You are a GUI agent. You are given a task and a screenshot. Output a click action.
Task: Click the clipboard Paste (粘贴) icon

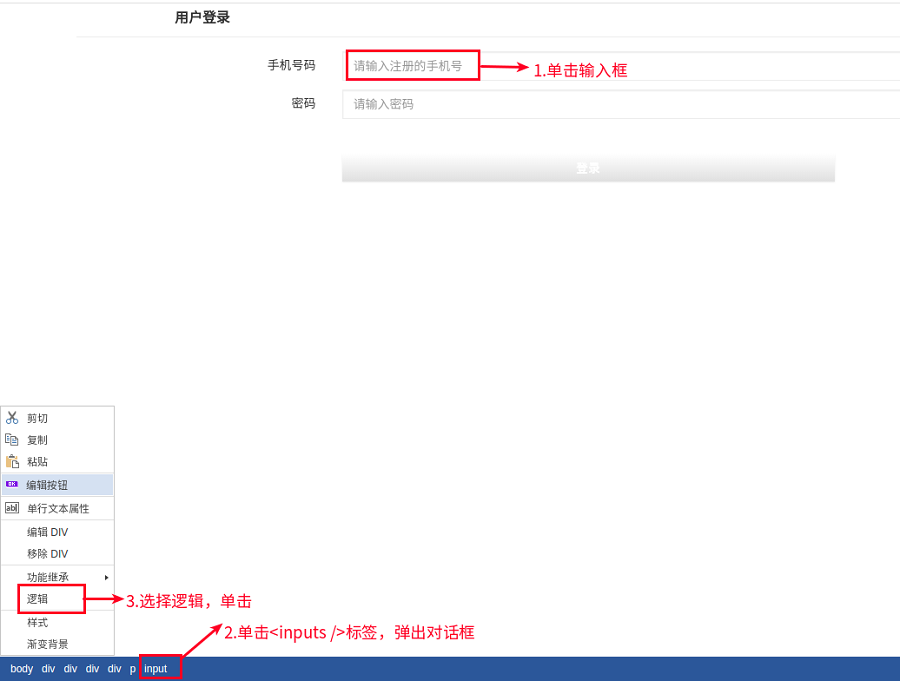tap(12, 462)
